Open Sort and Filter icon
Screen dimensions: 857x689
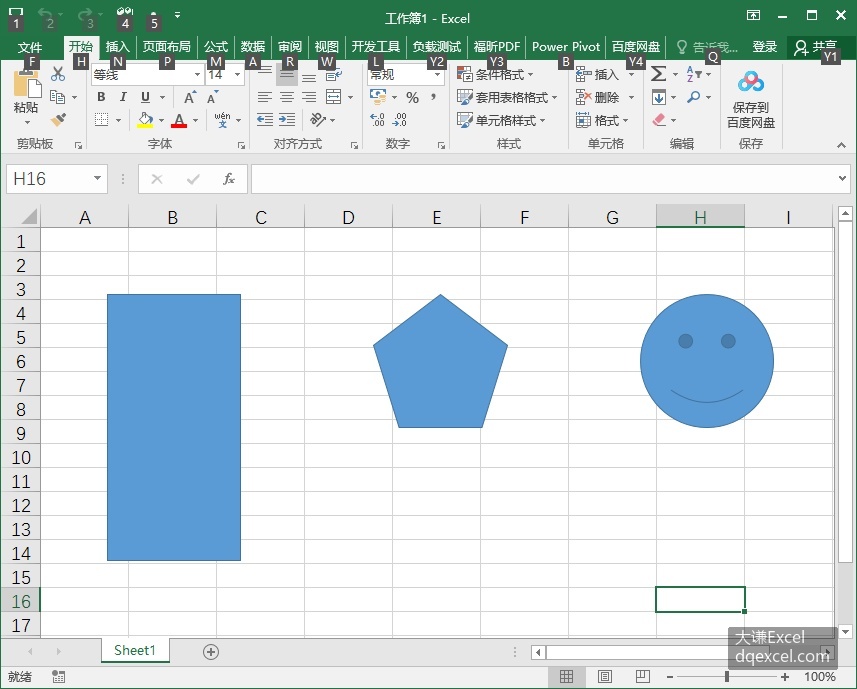[694, 74]
